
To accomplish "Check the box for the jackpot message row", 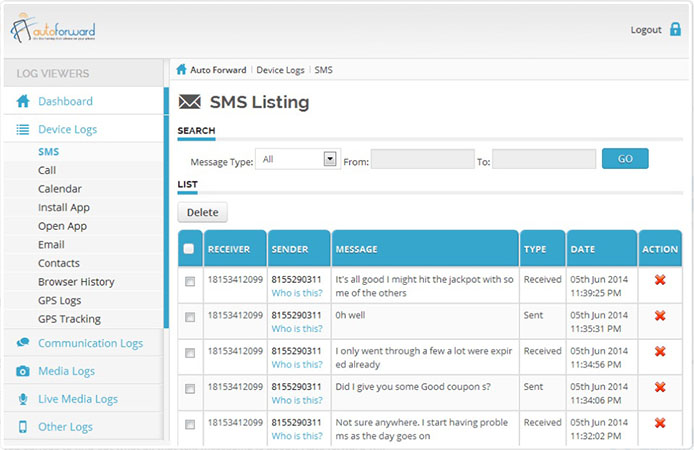I will coord(189,282).
